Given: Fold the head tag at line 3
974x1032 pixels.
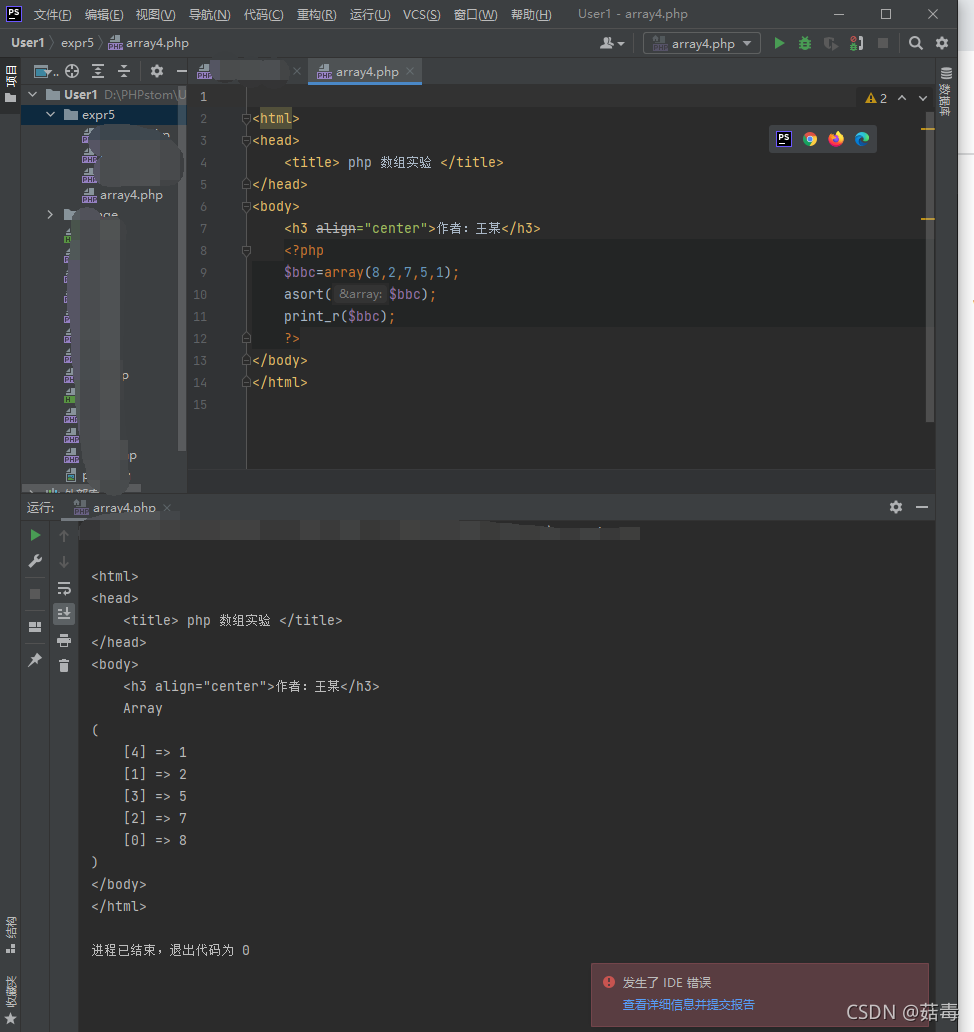Looking at the screenshot, I should 246,140.
